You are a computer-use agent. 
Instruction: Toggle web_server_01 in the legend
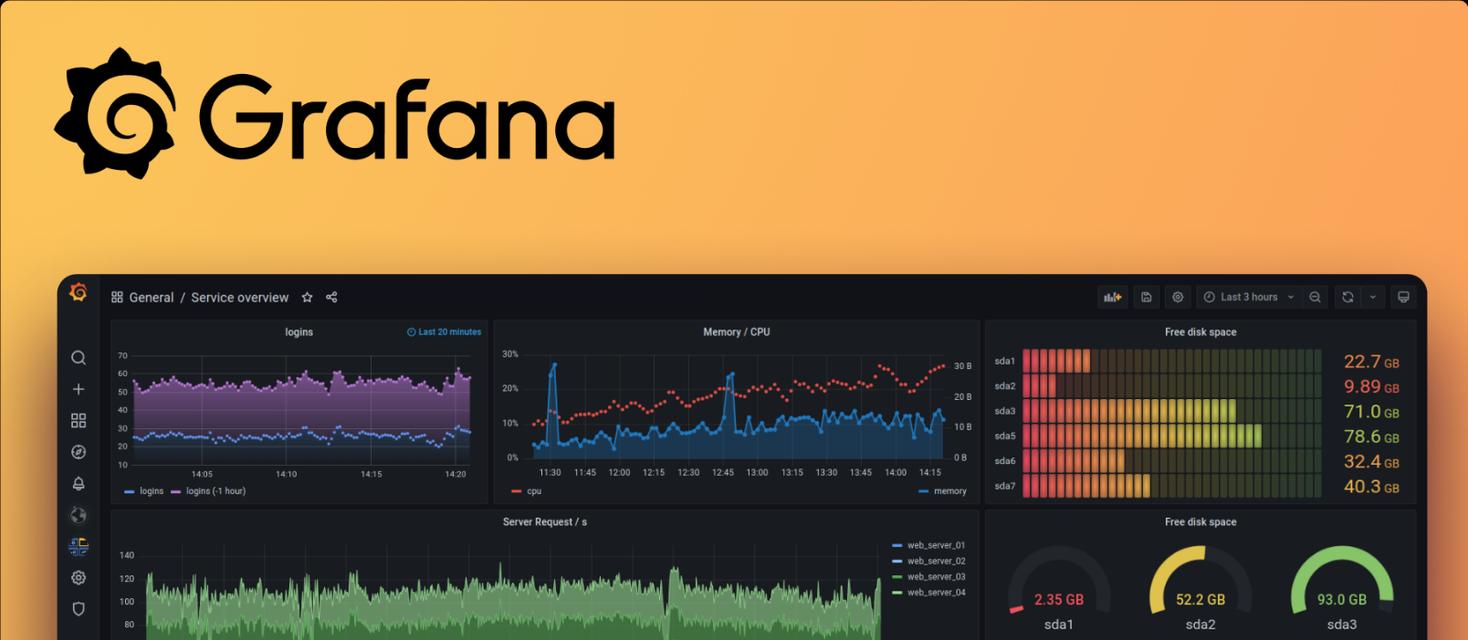point(929,546)
